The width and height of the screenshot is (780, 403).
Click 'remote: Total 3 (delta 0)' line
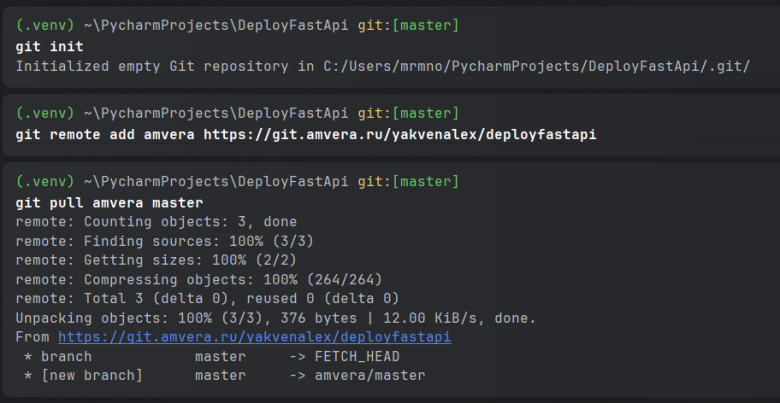(x=207, y=299)
